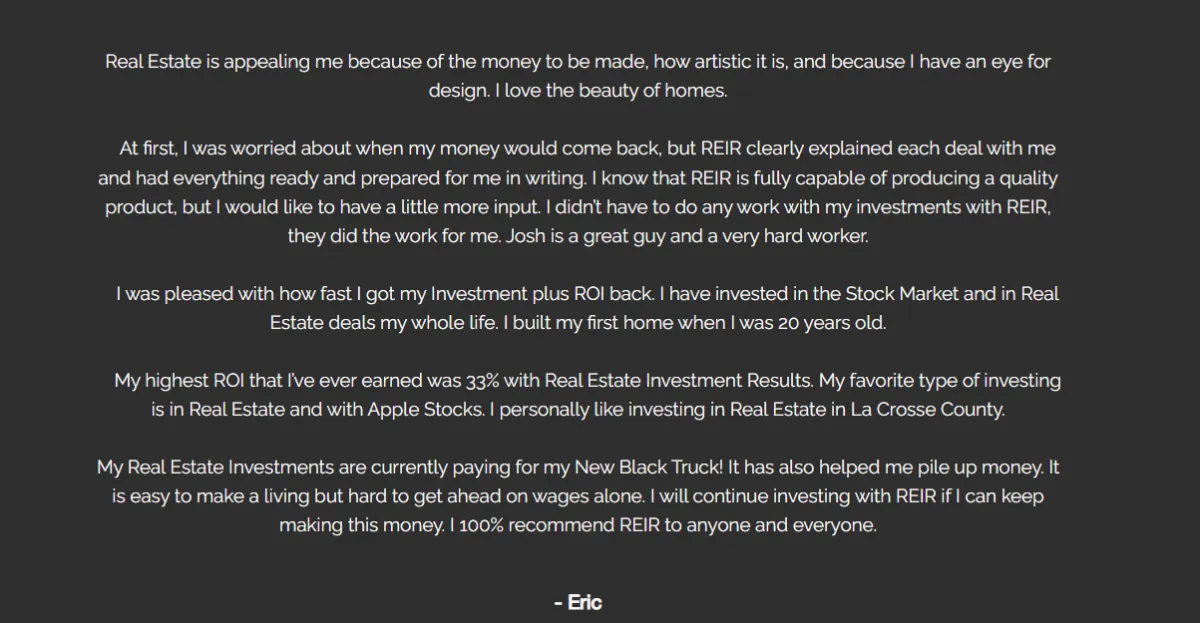The height and width of the screenshot is (623, 1200).
Task: Click the "33%" ROI figure
Action: point(482,381)
